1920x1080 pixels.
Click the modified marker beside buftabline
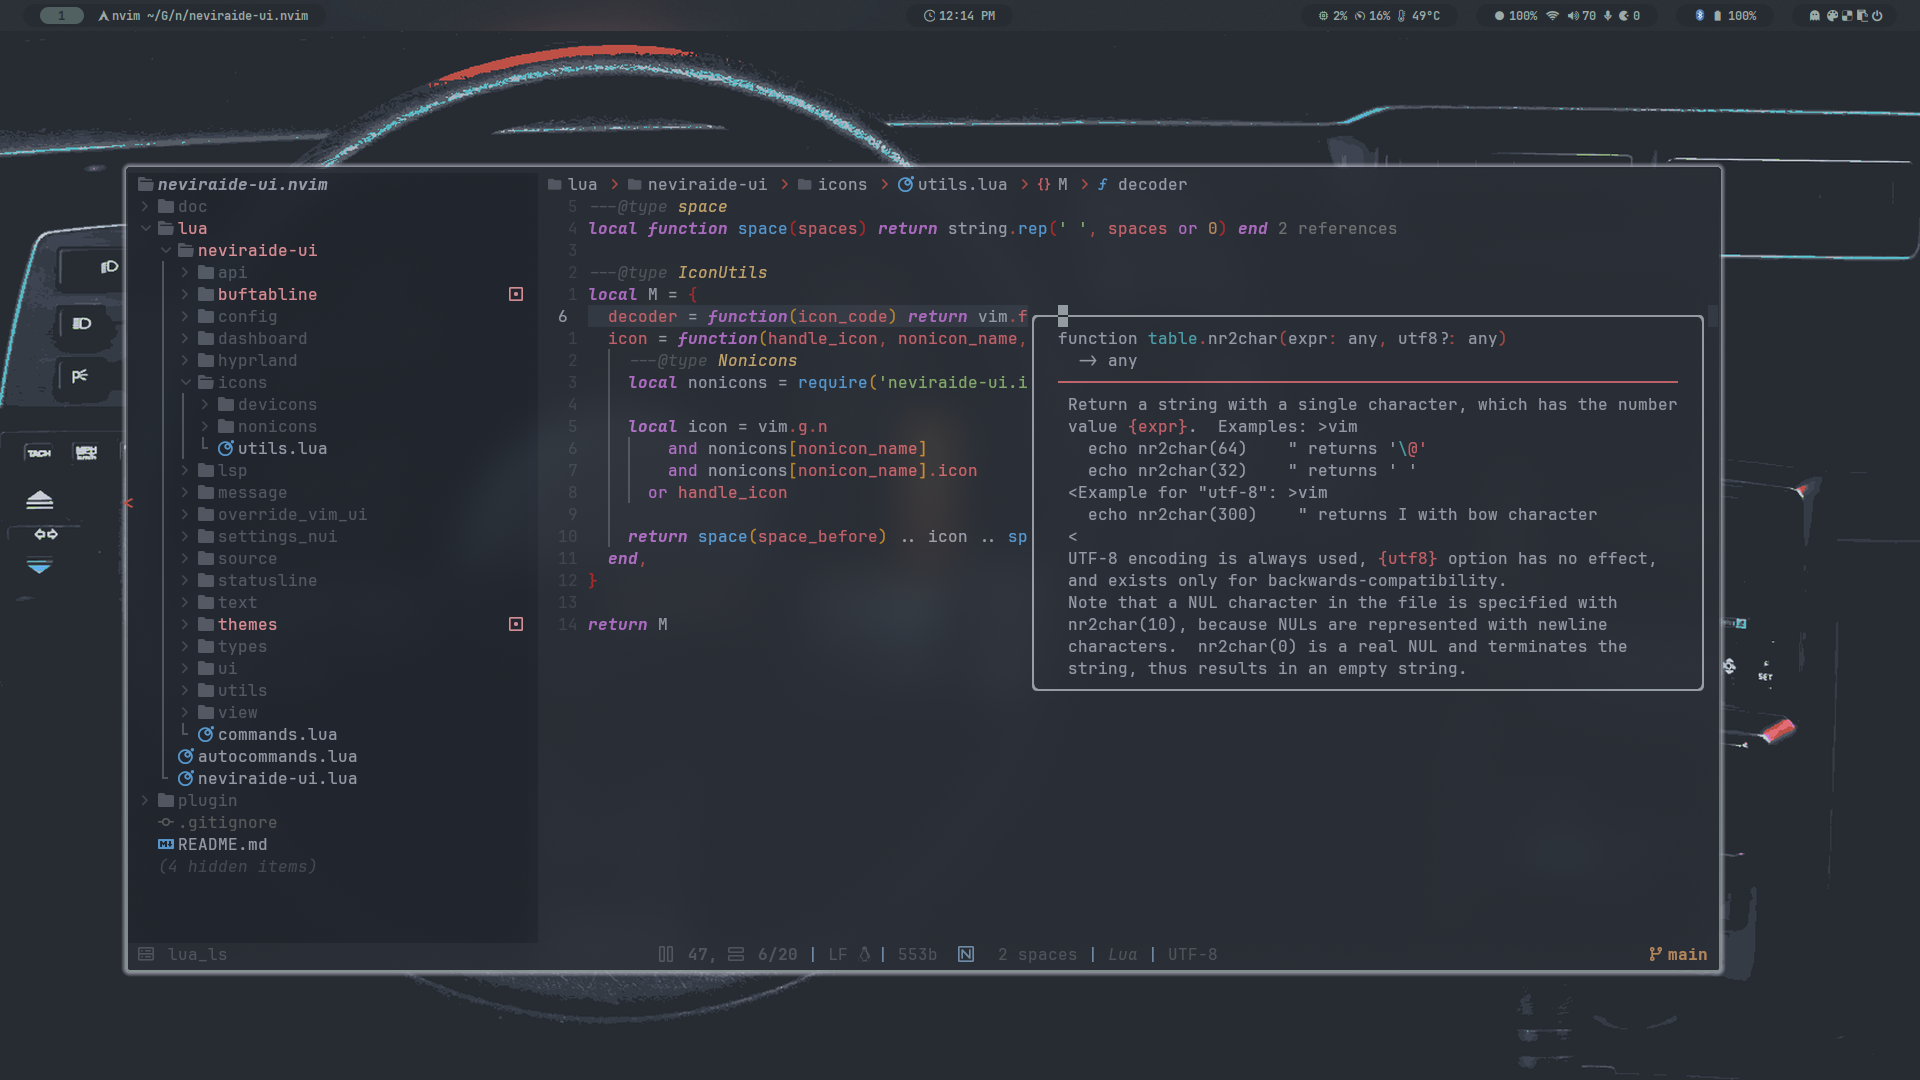[516, 294]
